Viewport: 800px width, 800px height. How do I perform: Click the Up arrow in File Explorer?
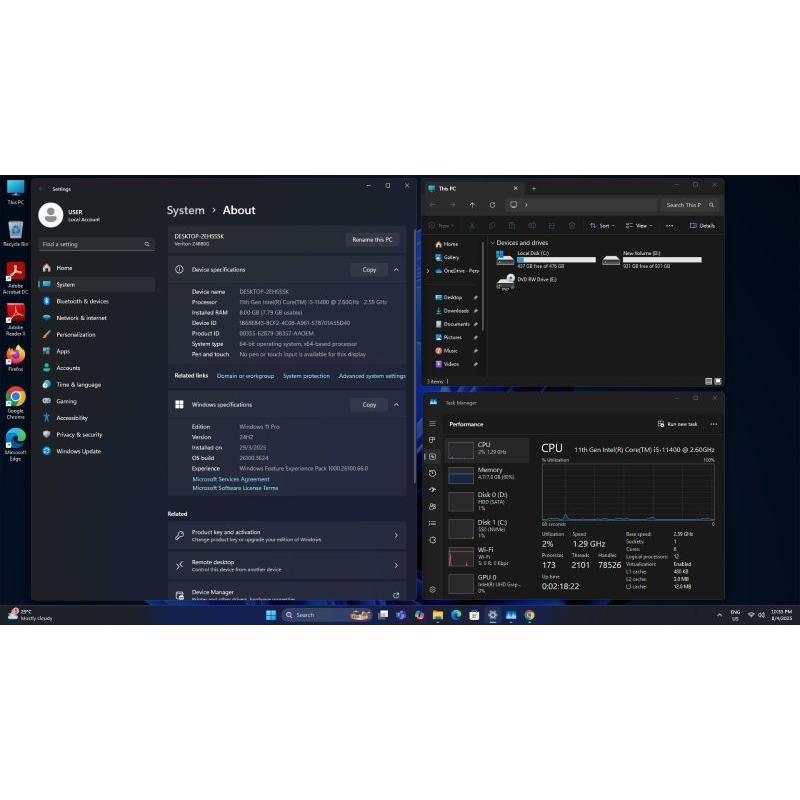pyautogui.click(x=472, y=205)
